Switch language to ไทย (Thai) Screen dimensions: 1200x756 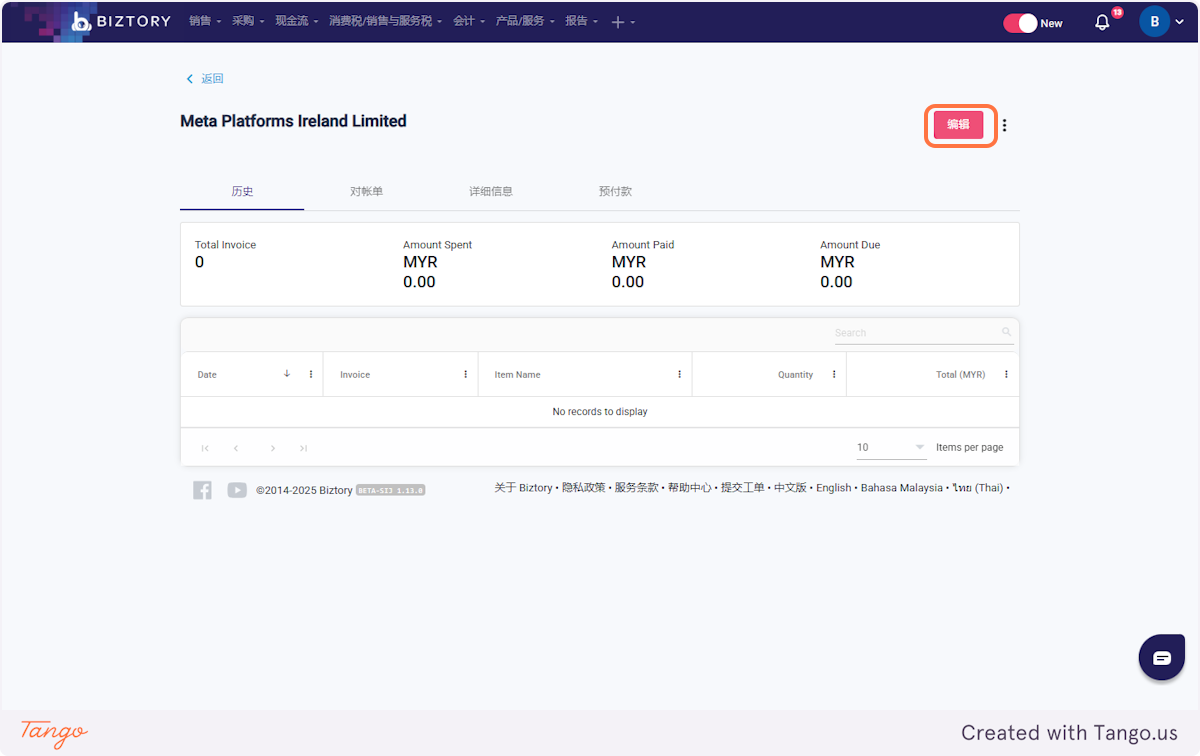click(978, 488)
